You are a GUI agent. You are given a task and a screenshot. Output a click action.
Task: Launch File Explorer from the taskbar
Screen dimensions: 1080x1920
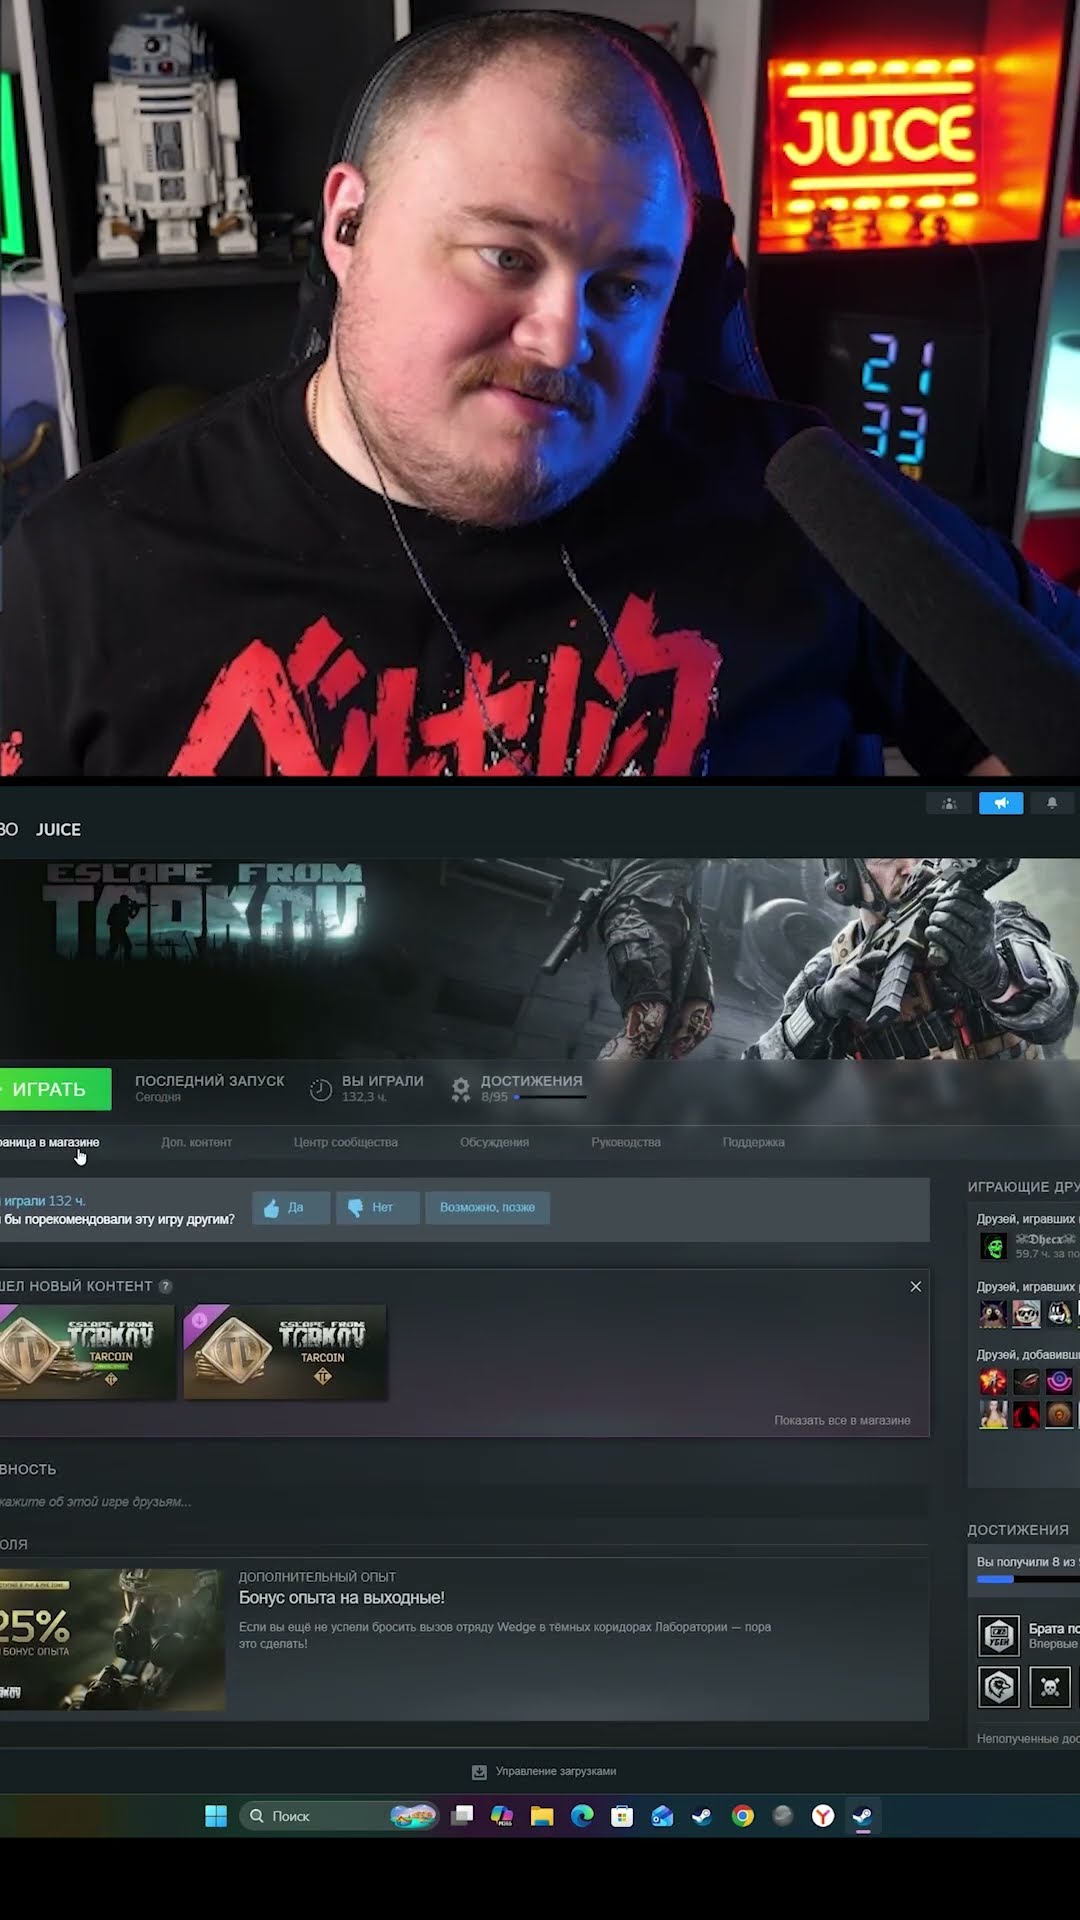[542, 1816]
